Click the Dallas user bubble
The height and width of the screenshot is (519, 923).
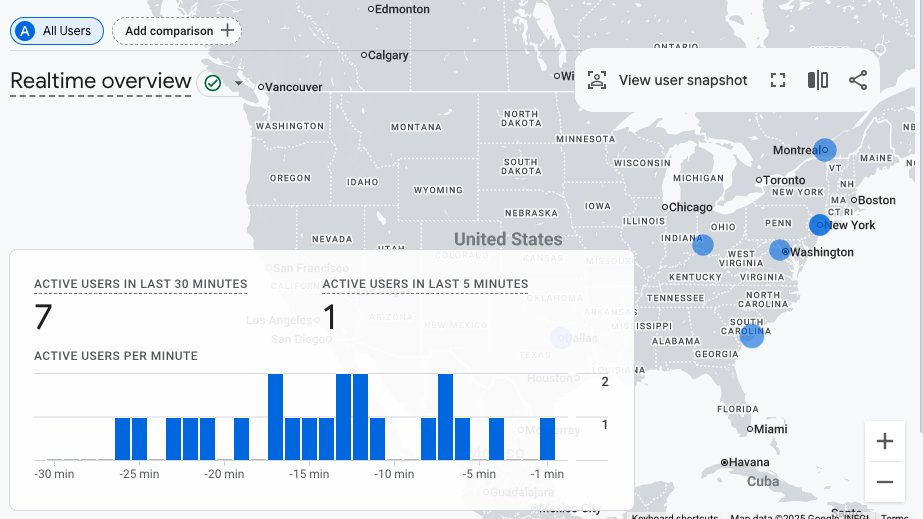[x=561, y=338]
